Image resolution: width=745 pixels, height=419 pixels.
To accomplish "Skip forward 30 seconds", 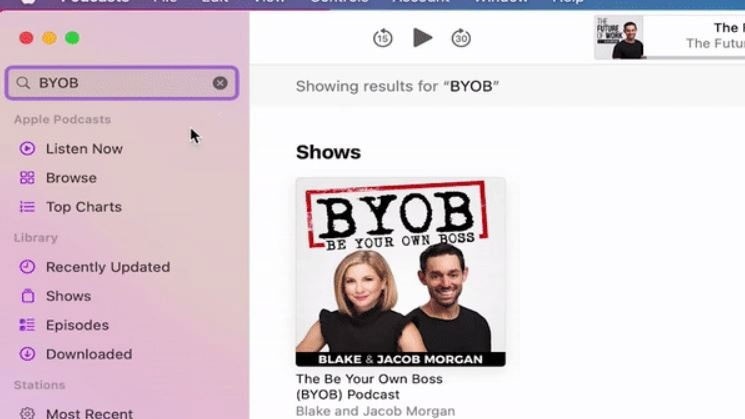I will pos(461,38).
